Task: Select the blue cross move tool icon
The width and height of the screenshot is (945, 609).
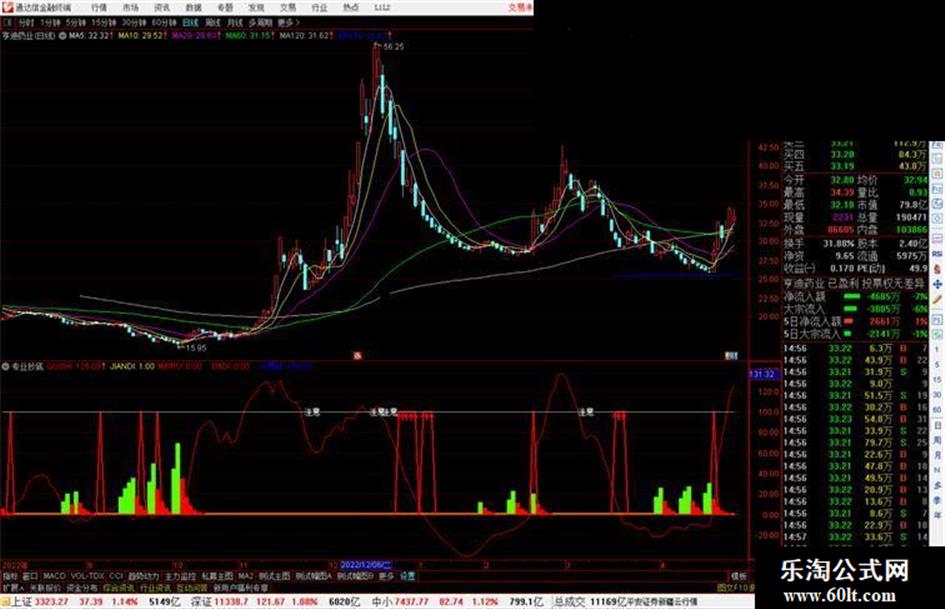Action: [x=937, y=283]
